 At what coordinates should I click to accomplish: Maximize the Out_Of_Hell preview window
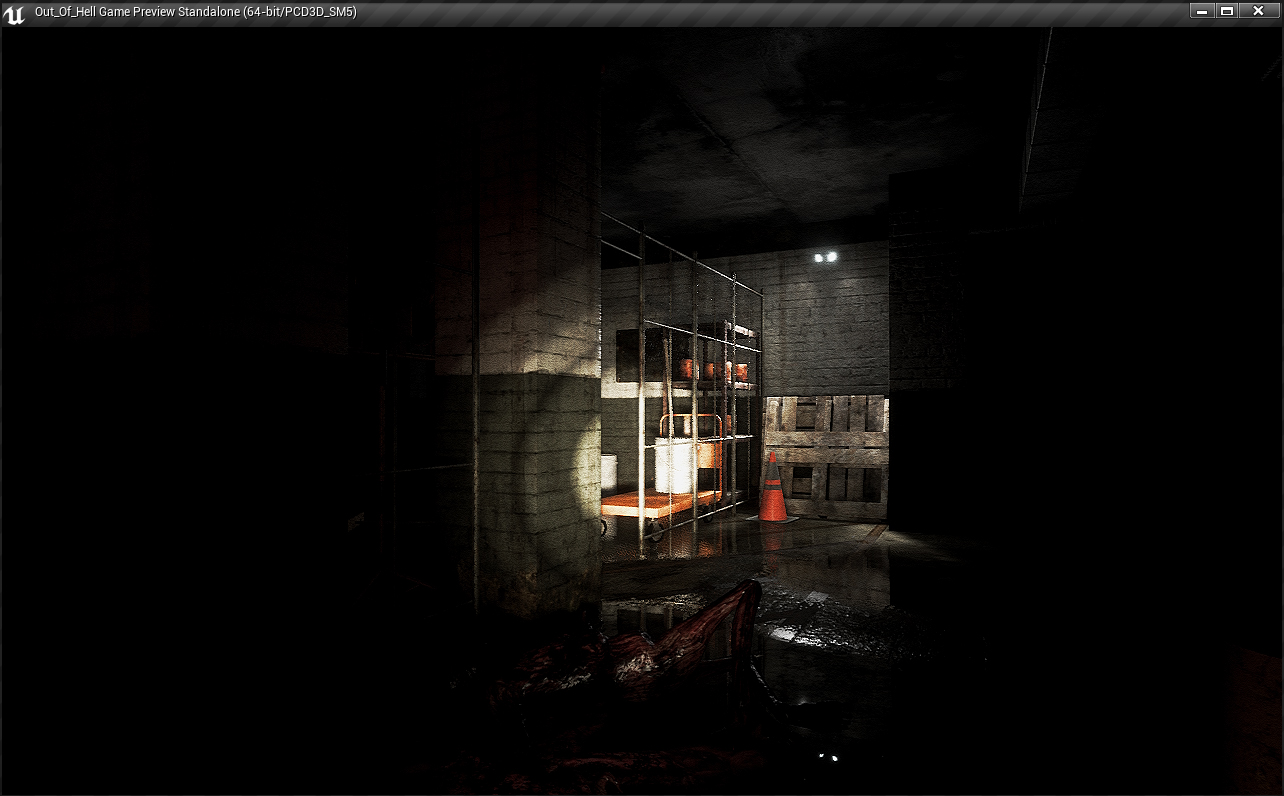(x=1227, y=11)
